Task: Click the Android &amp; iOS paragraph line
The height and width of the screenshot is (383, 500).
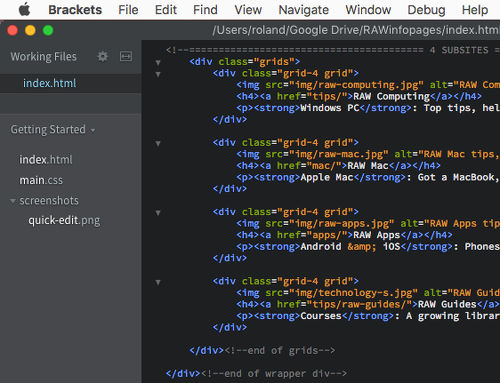Action: tap(368, 247)
